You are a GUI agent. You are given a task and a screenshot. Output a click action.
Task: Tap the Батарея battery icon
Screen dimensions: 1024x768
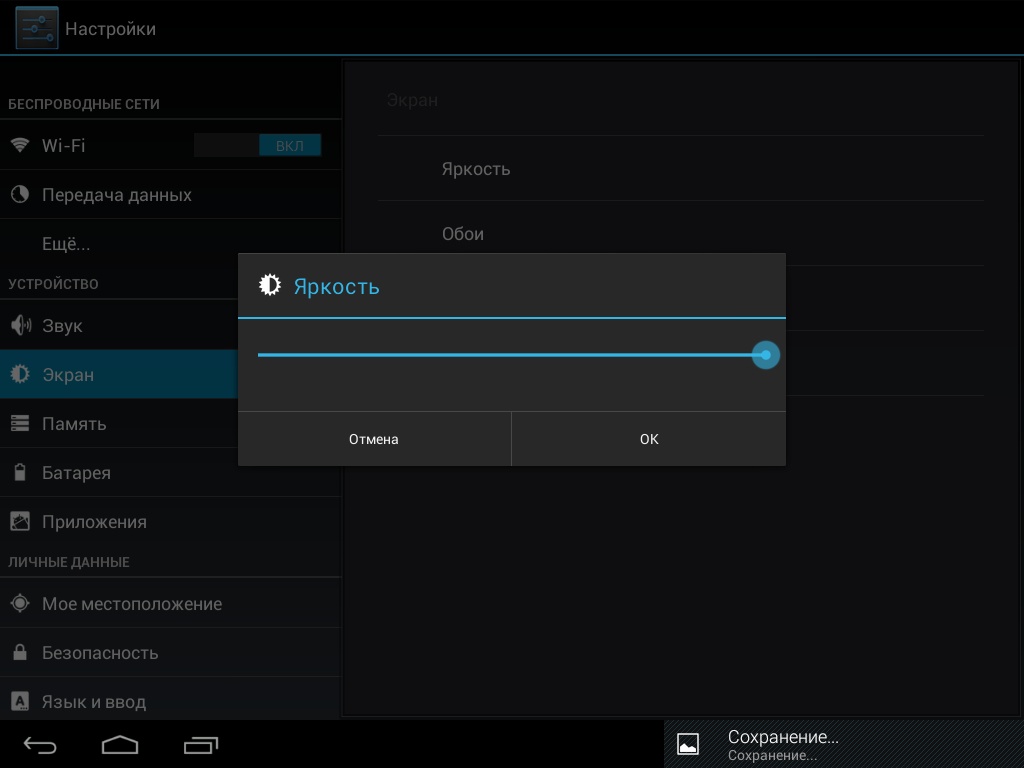tap(20, 473)
